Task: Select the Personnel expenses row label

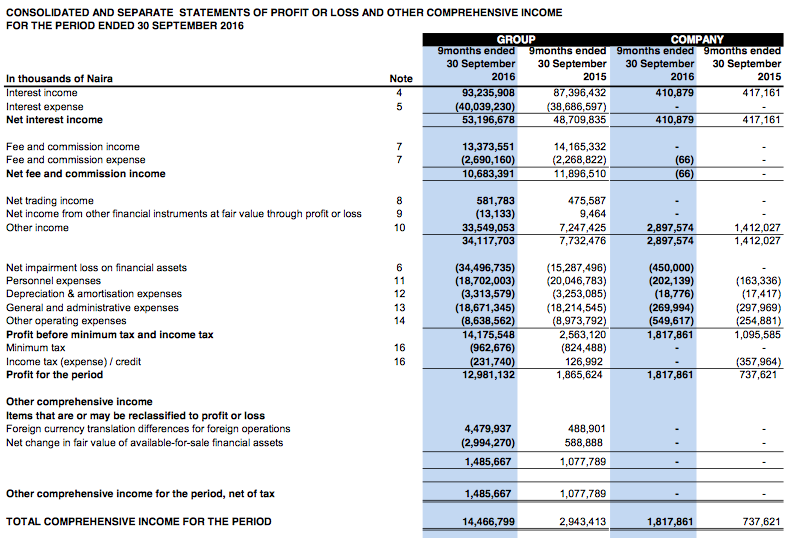Action: [53, 281]
